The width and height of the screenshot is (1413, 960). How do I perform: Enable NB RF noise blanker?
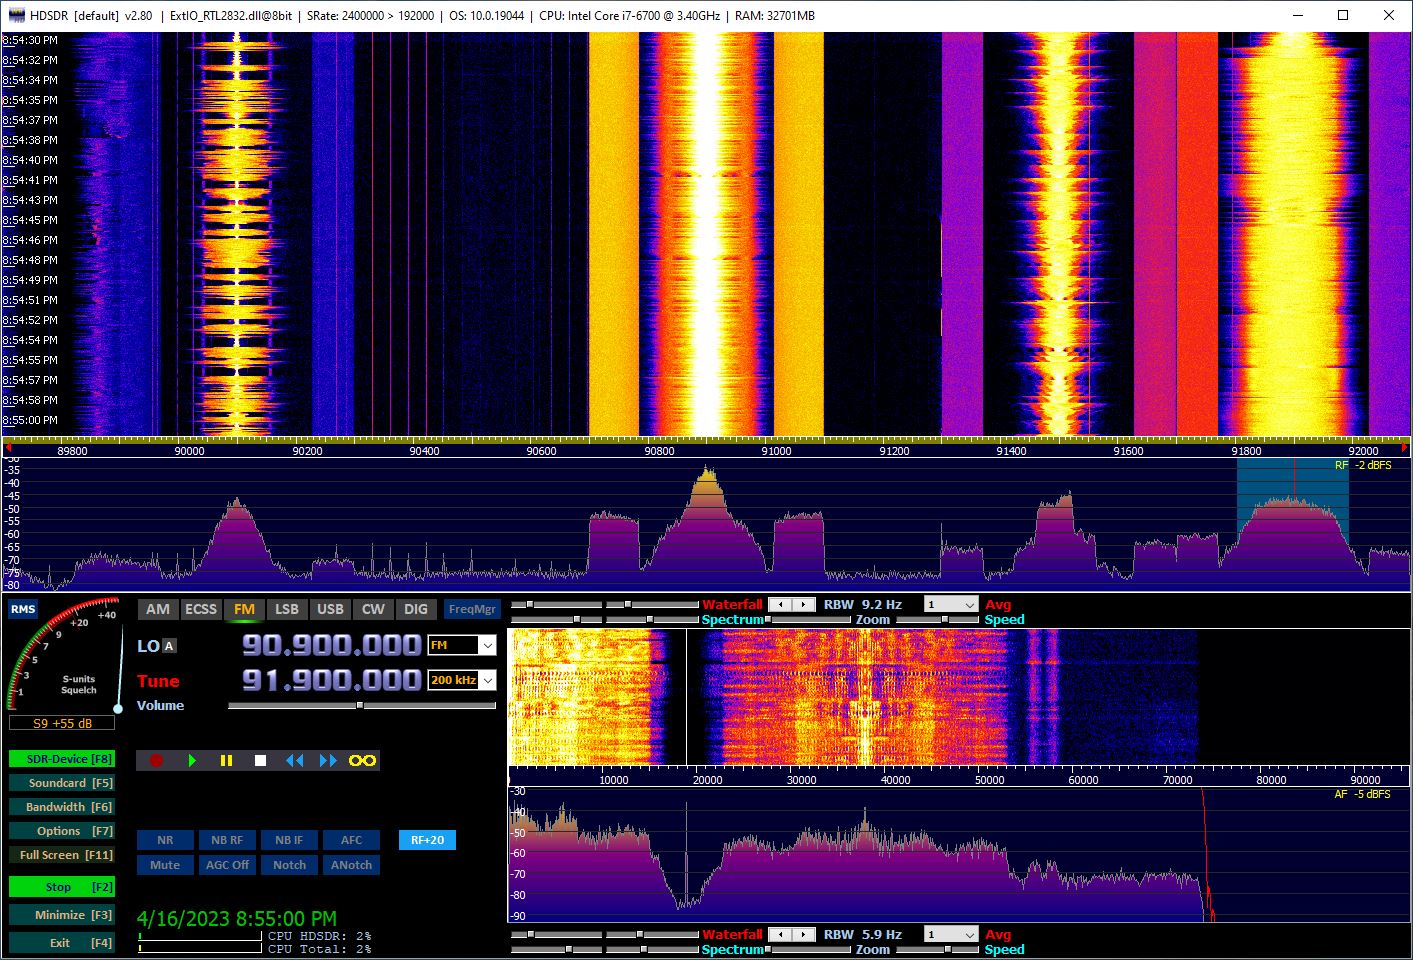pos(227,840)
